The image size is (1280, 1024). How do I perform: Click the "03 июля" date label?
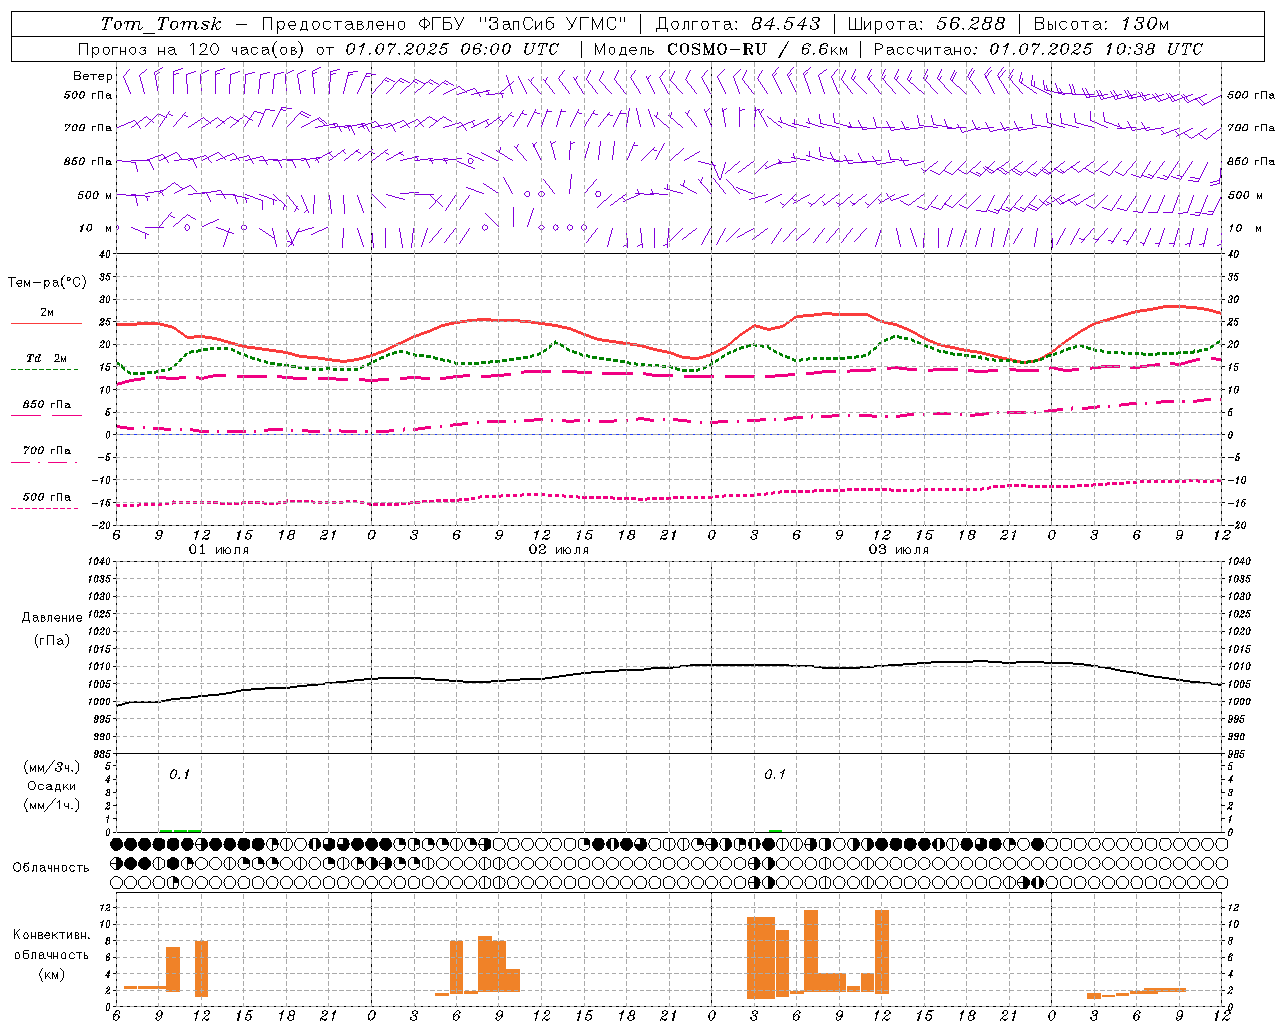point(899,550)
